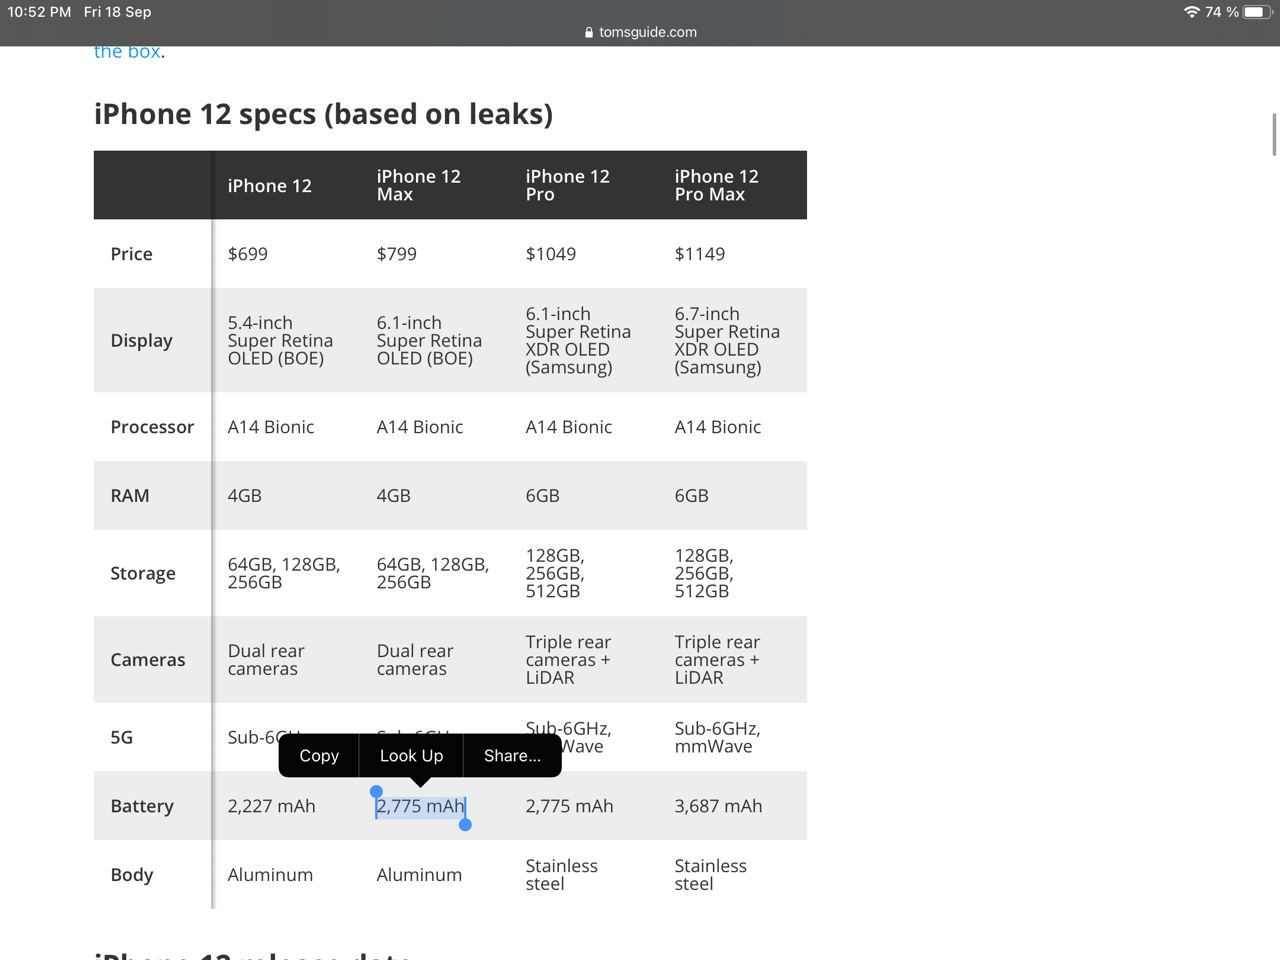Tap the $1149 price cell
The height and width of the screenshot is (960, 1280).
[x=700, y=254]
